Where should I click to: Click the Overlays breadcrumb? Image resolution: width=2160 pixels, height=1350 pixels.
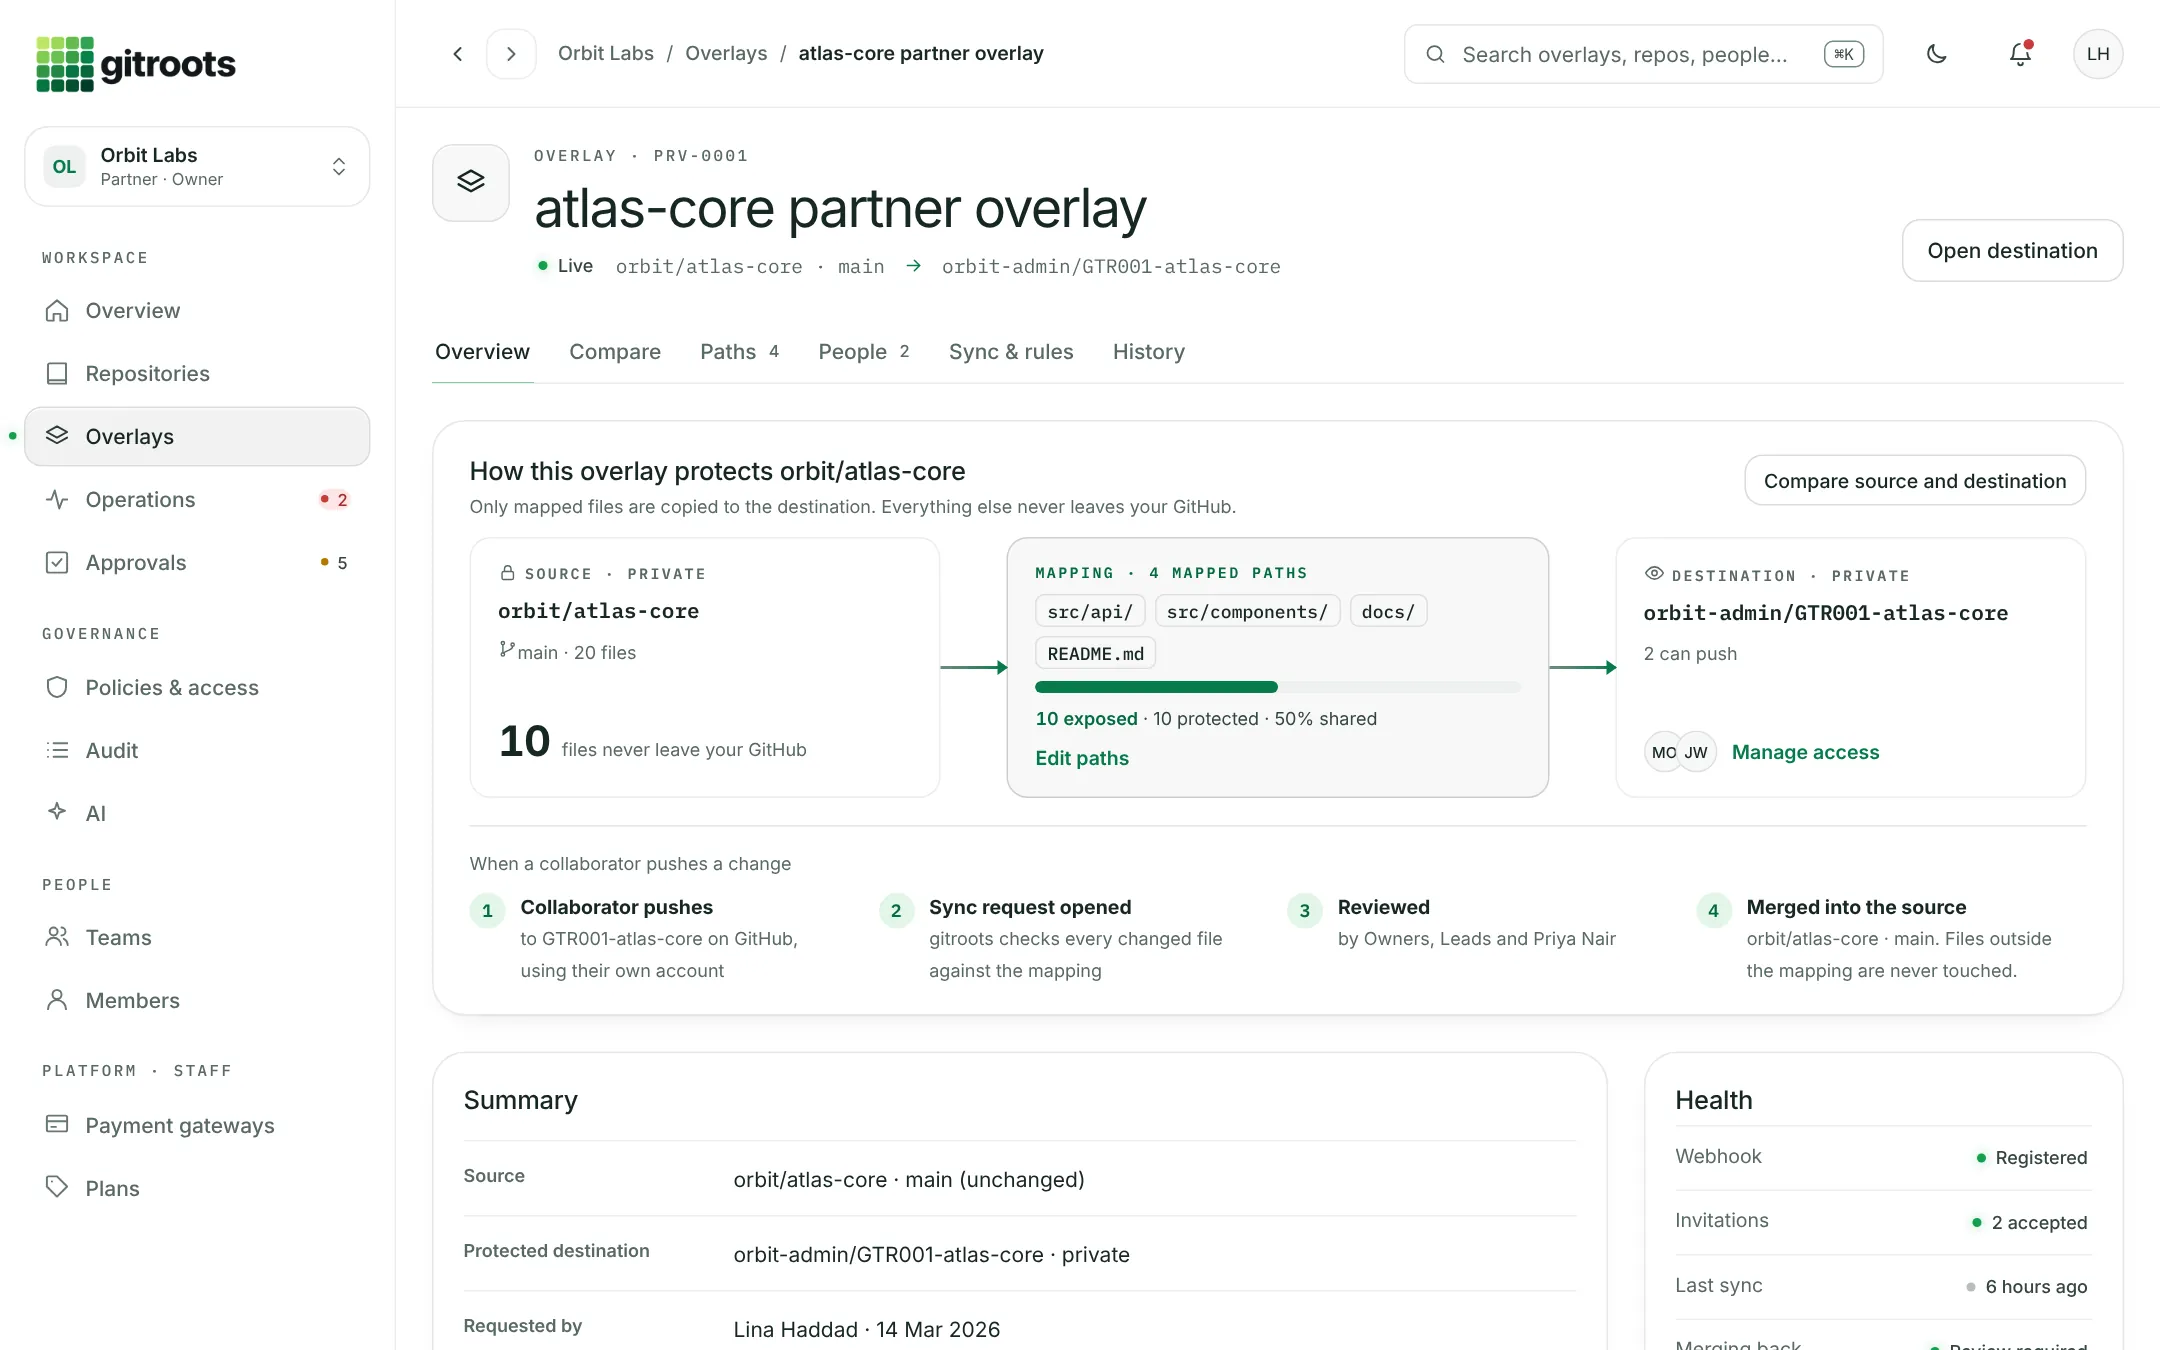coord(726,54)
